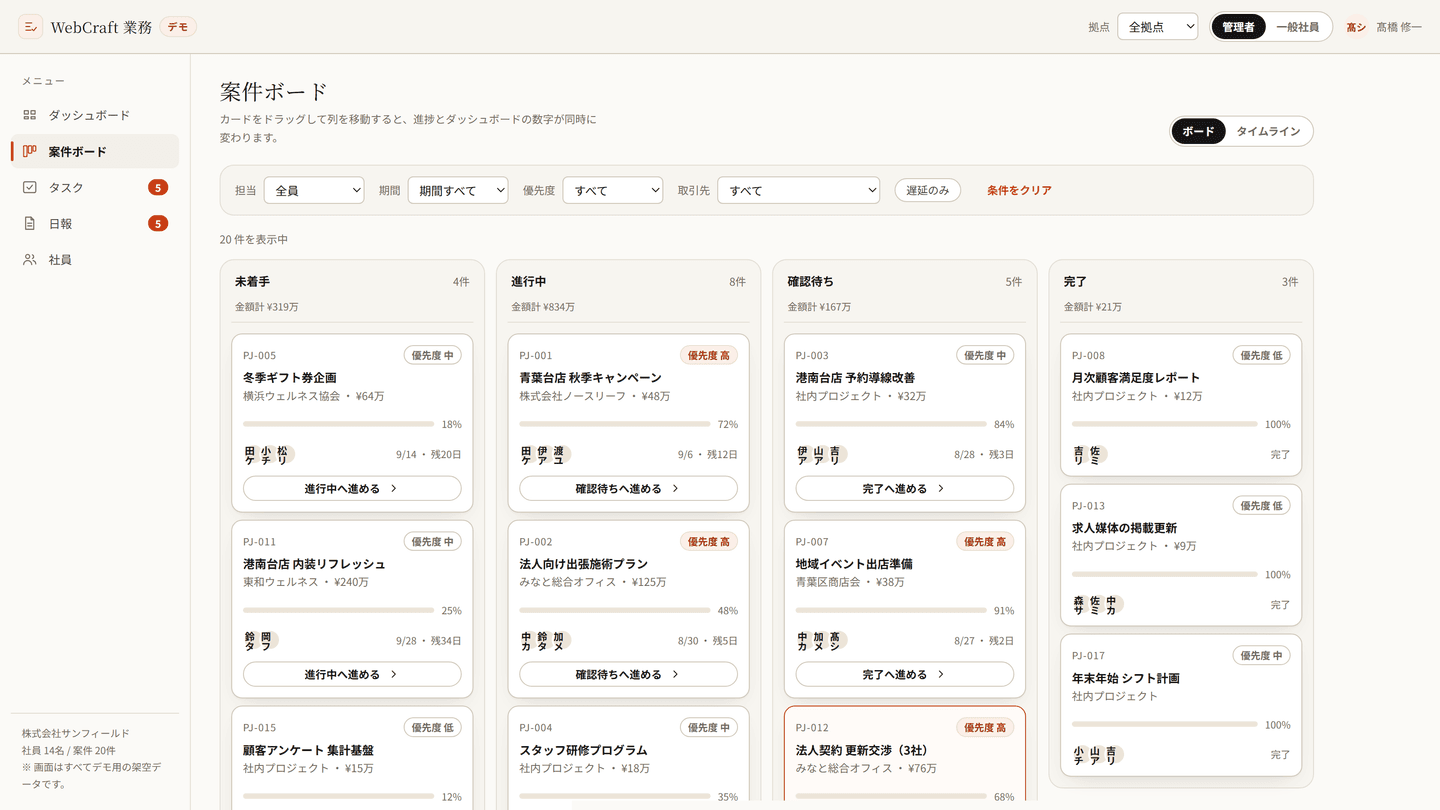Move PJ-011 forward with 進行中へ進める
Image resolution: width=1440 pixels, height=810 pixels.
pos(352,675)
